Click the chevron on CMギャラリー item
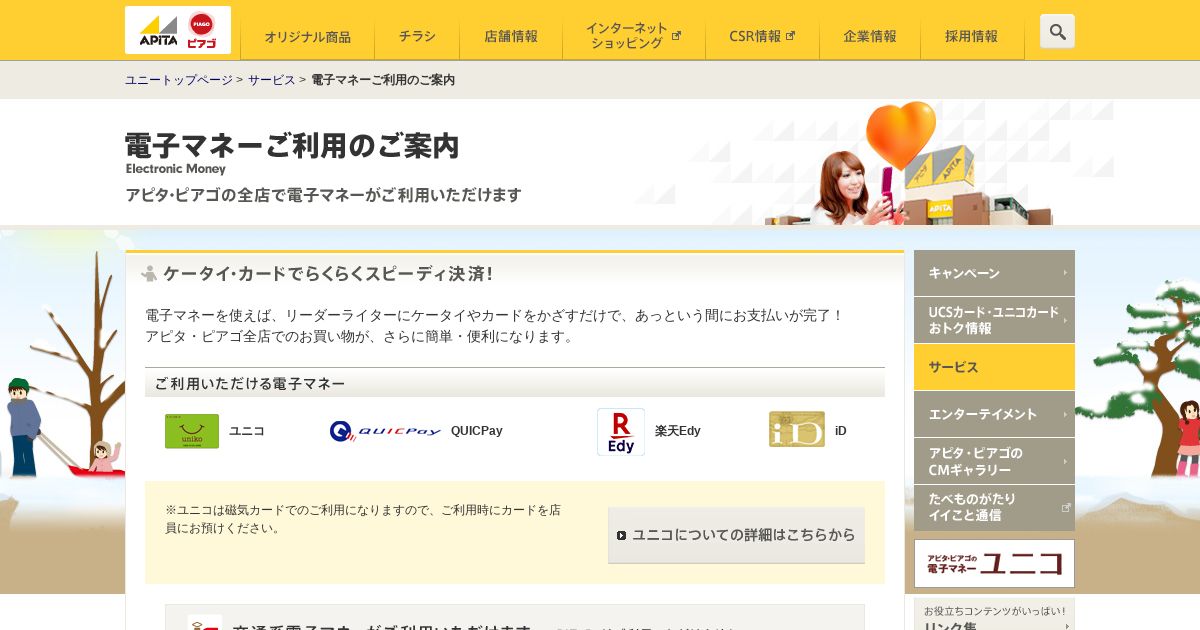The image size is (1200, 630). (1065, 461)
